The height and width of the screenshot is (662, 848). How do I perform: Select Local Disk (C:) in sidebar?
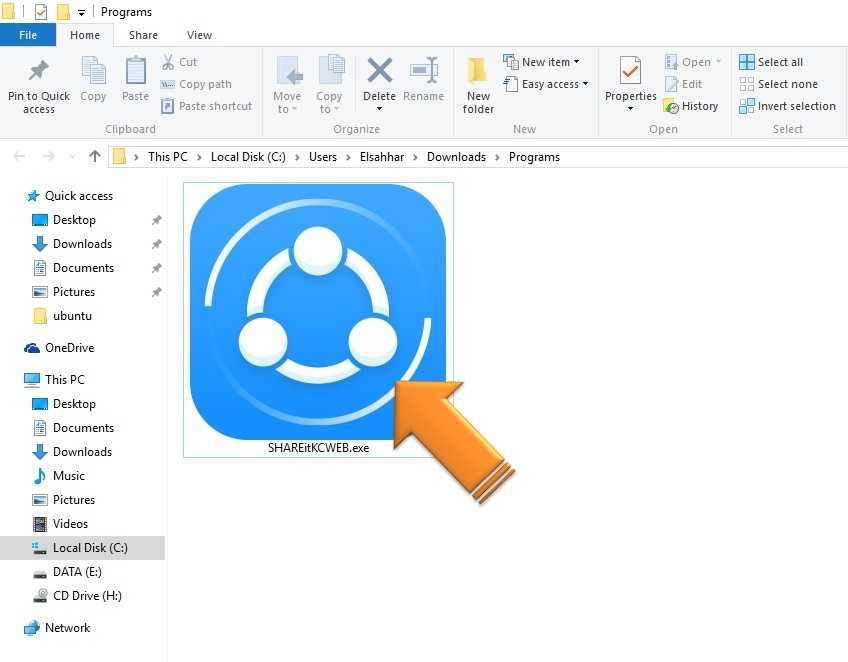82,548
